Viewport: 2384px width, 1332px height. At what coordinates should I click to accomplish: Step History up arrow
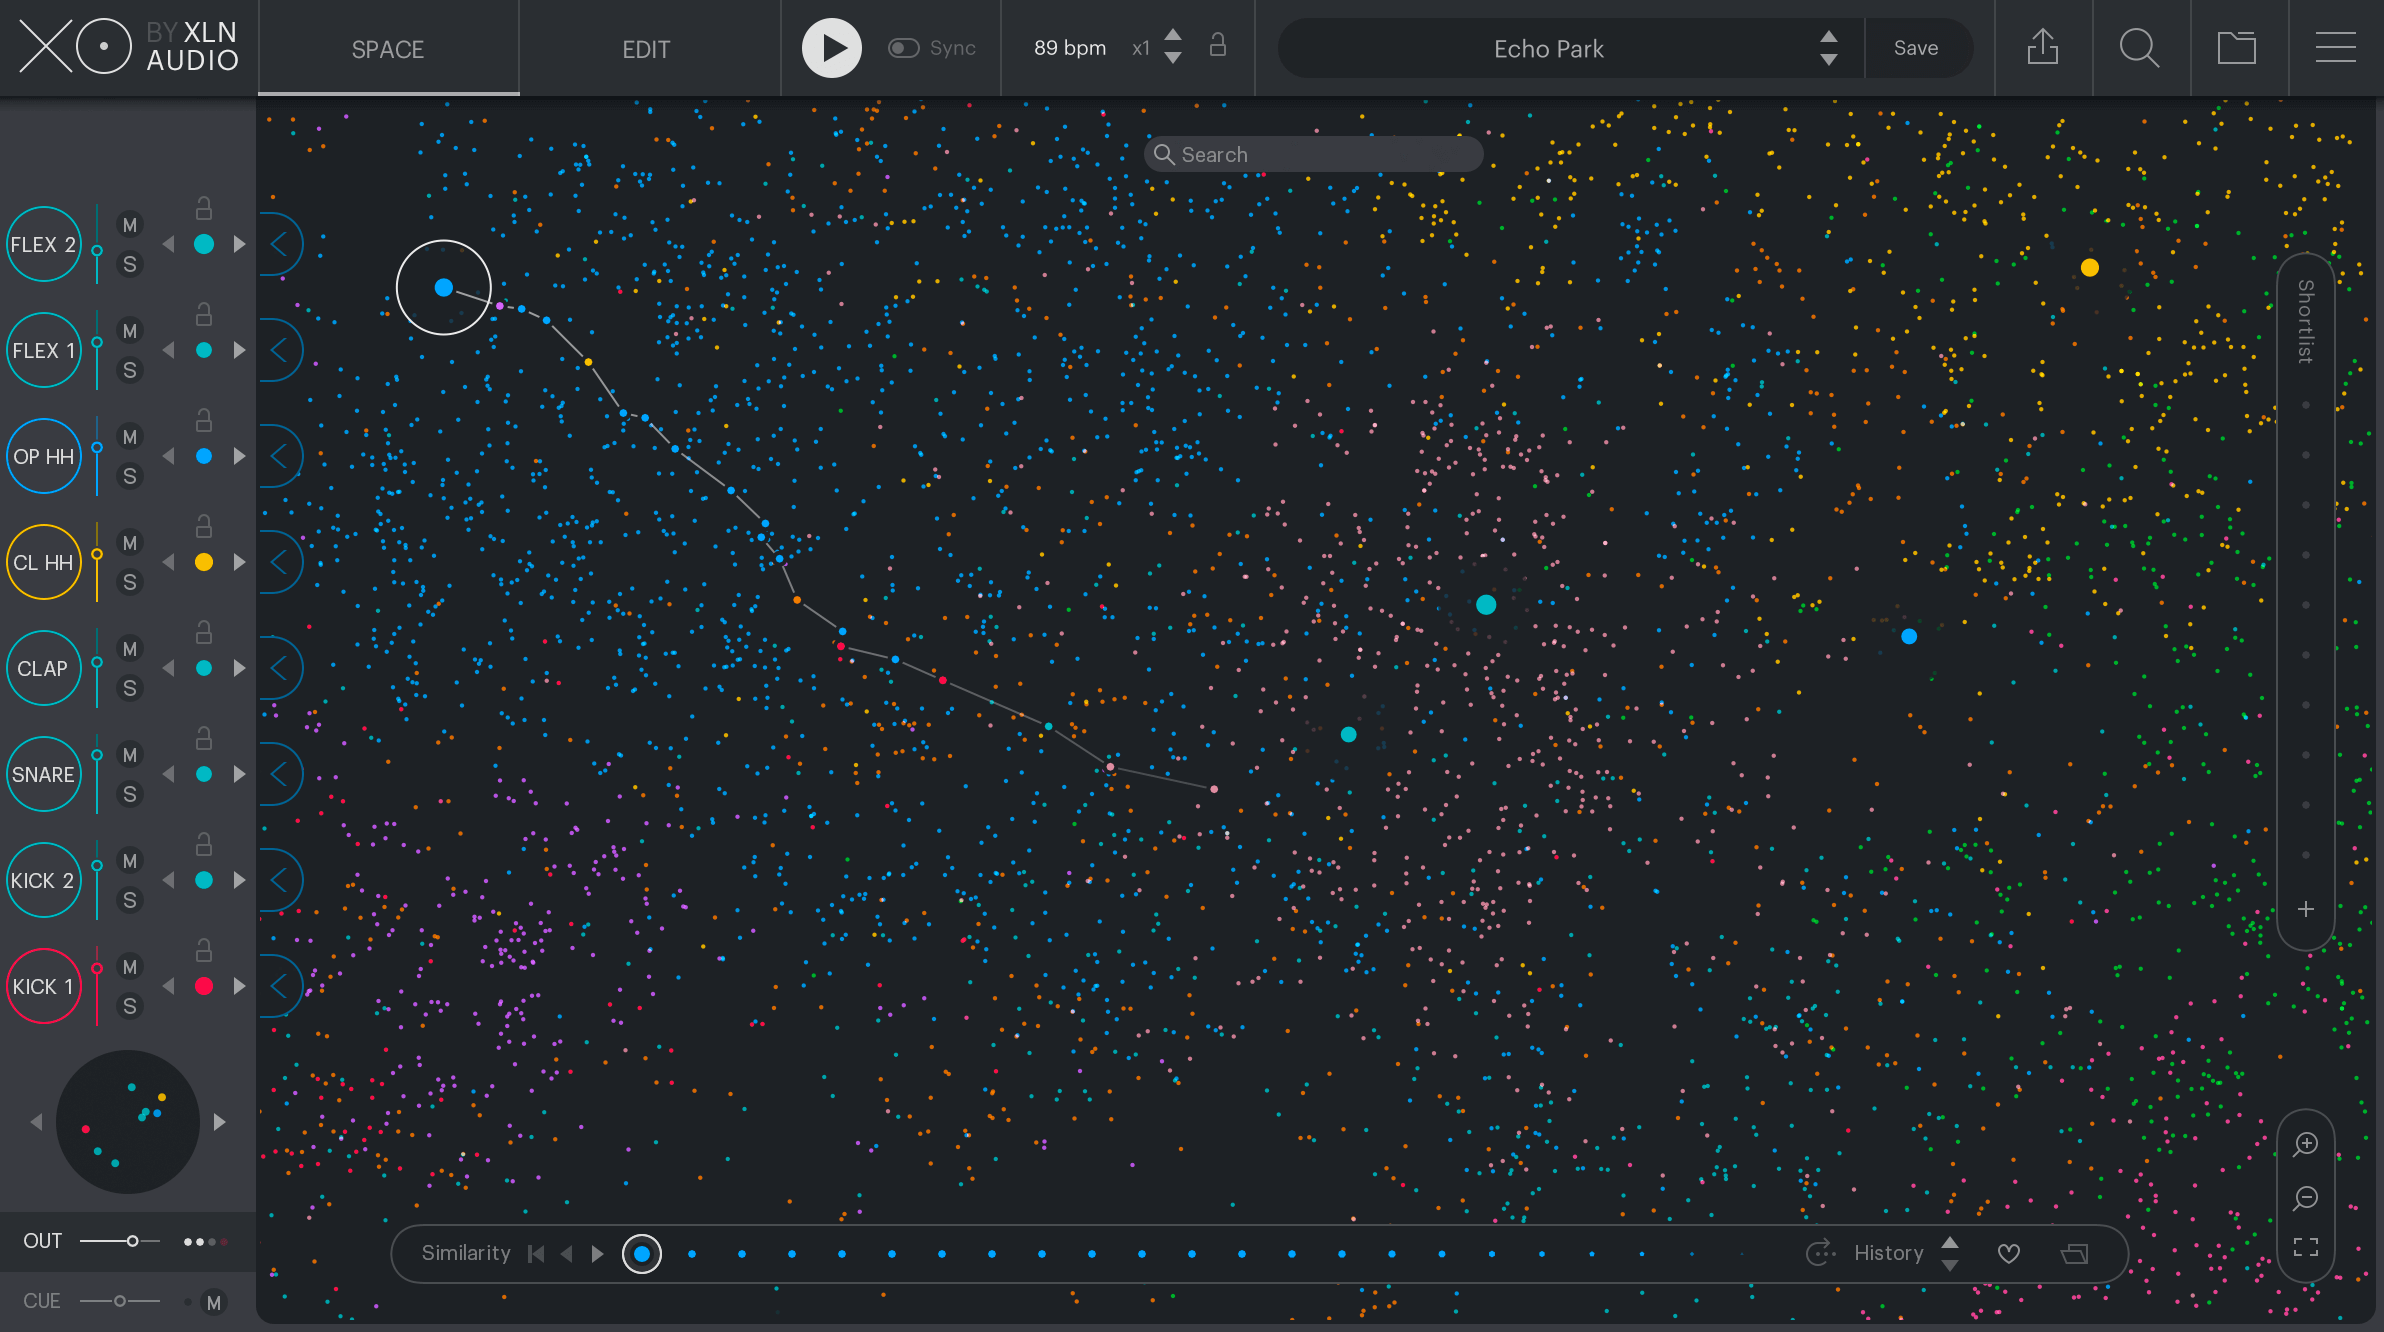[x=1950, y=1242]
